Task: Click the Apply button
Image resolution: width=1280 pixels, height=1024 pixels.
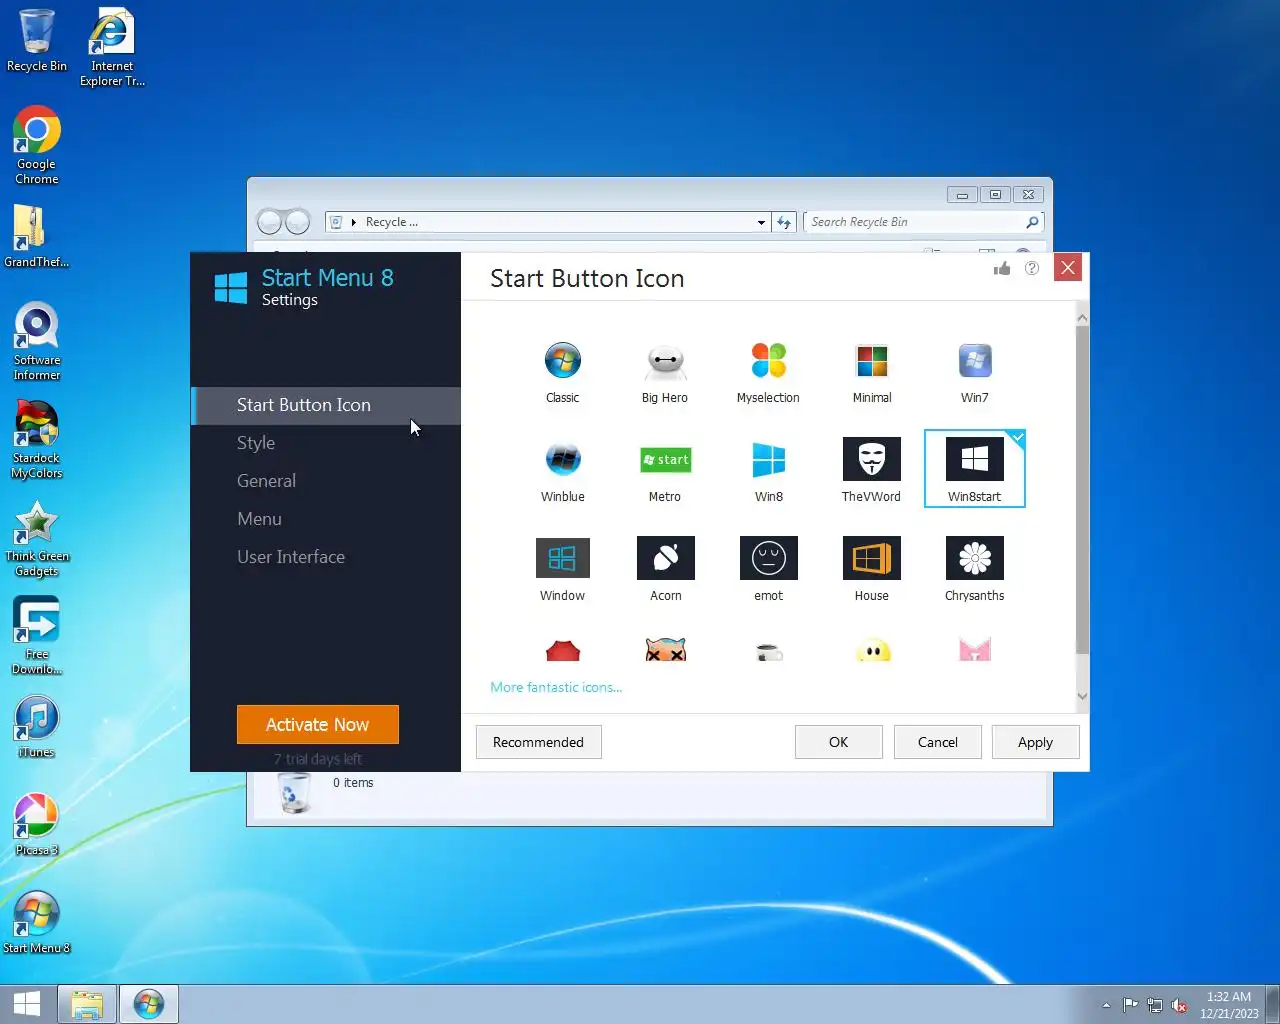Action: [x=1035, y=742]
